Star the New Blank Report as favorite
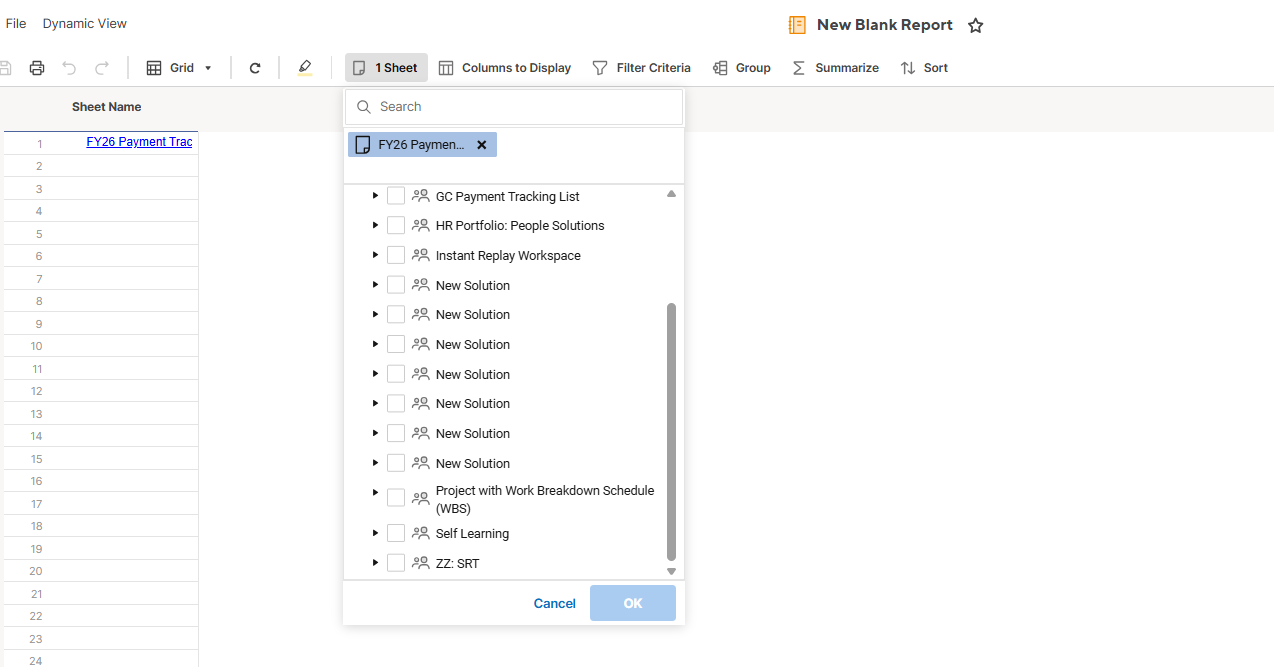Viewport: 1274px width, 667px height. tap(976, 26)
